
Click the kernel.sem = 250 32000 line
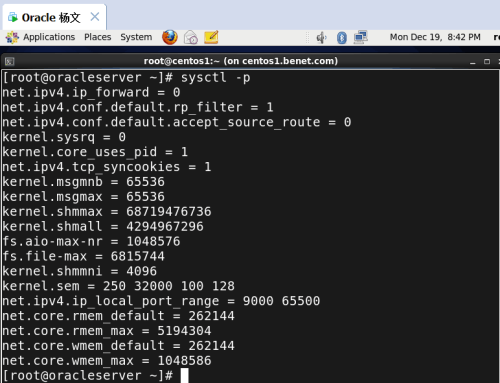tap(118, 286)
